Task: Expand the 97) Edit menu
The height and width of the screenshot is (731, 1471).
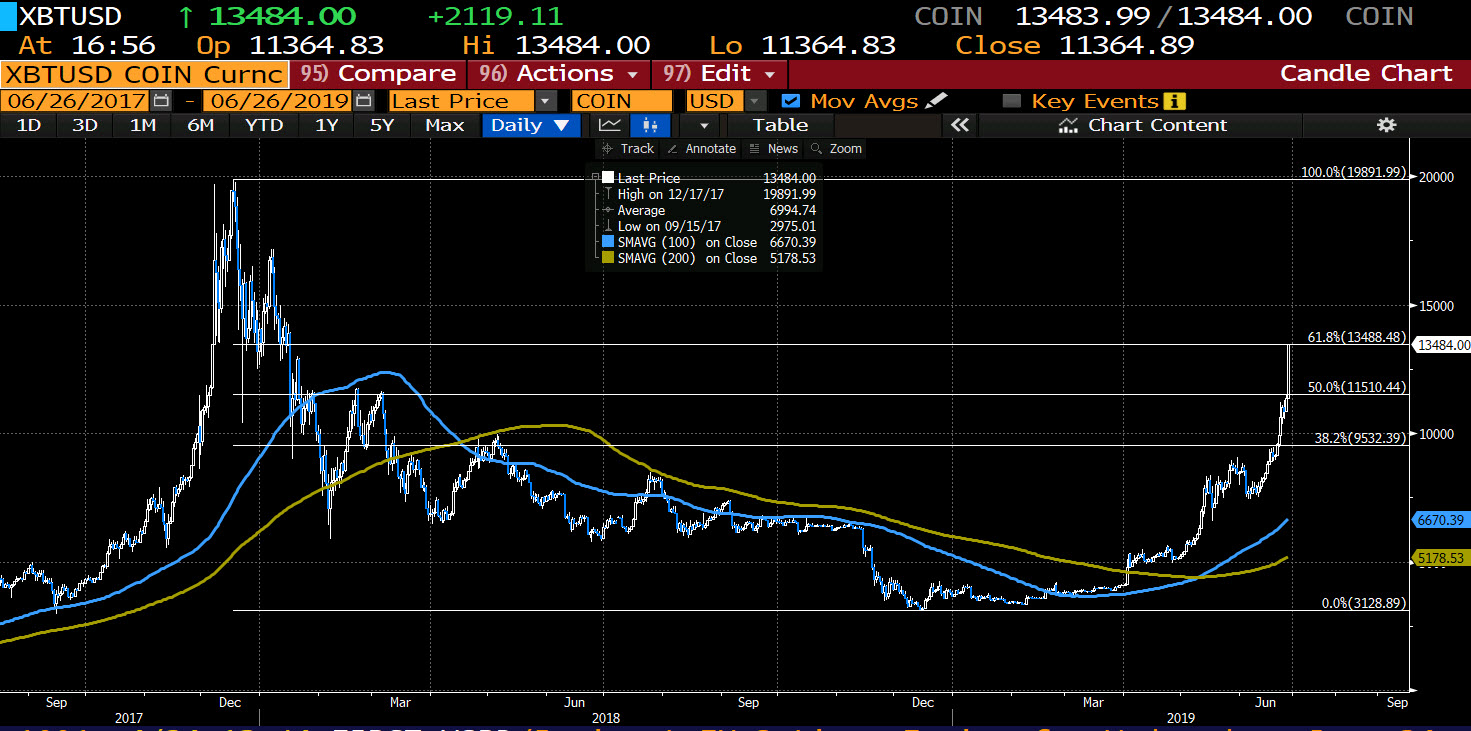Action: tap(720, 74)
